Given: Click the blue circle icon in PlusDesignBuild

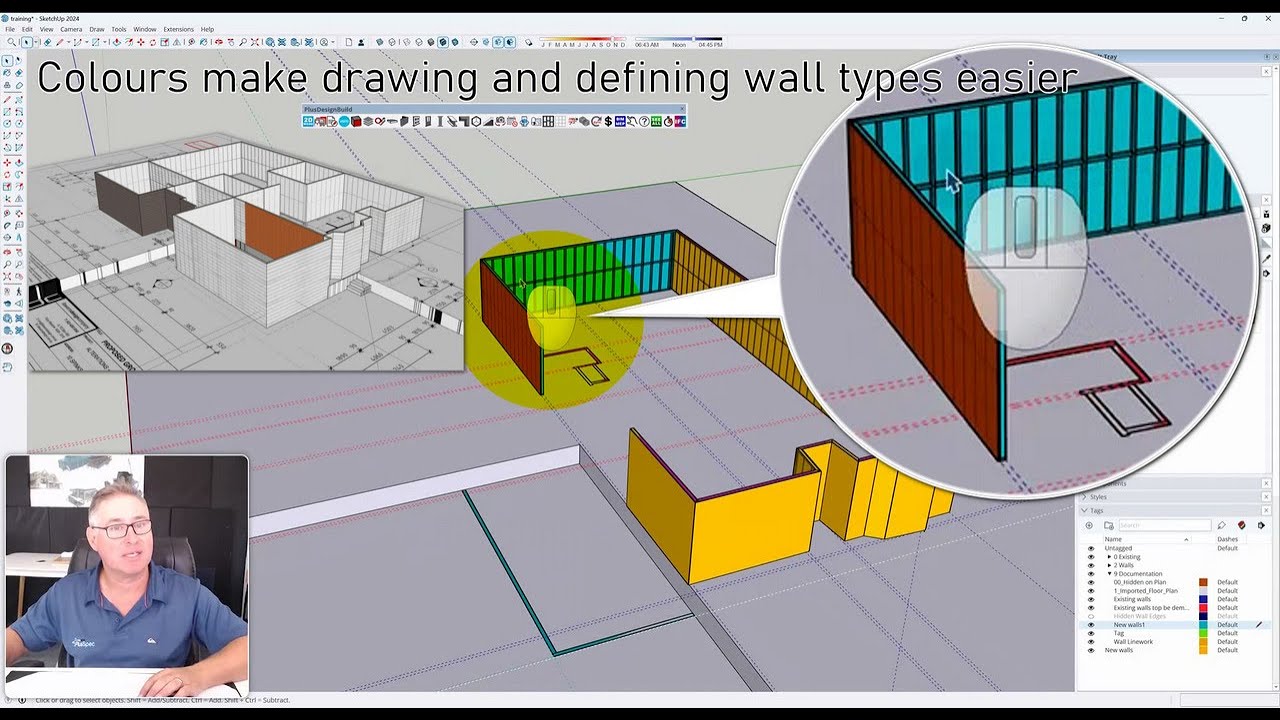Looking at the screenshot, I should click(344, 121).
